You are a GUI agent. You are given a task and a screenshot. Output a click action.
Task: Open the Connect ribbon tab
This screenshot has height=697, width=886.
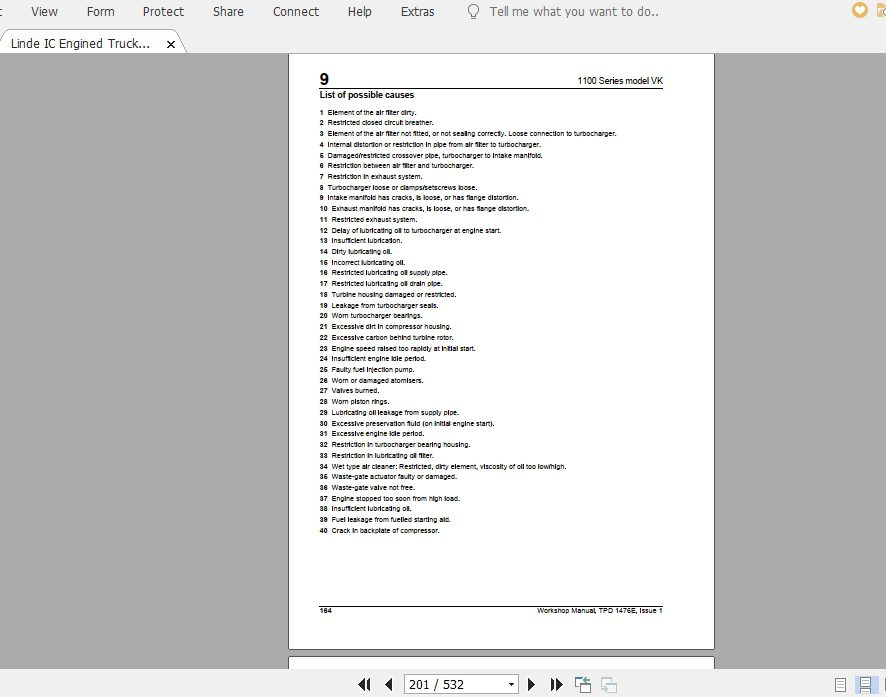[x=296, y=11]
